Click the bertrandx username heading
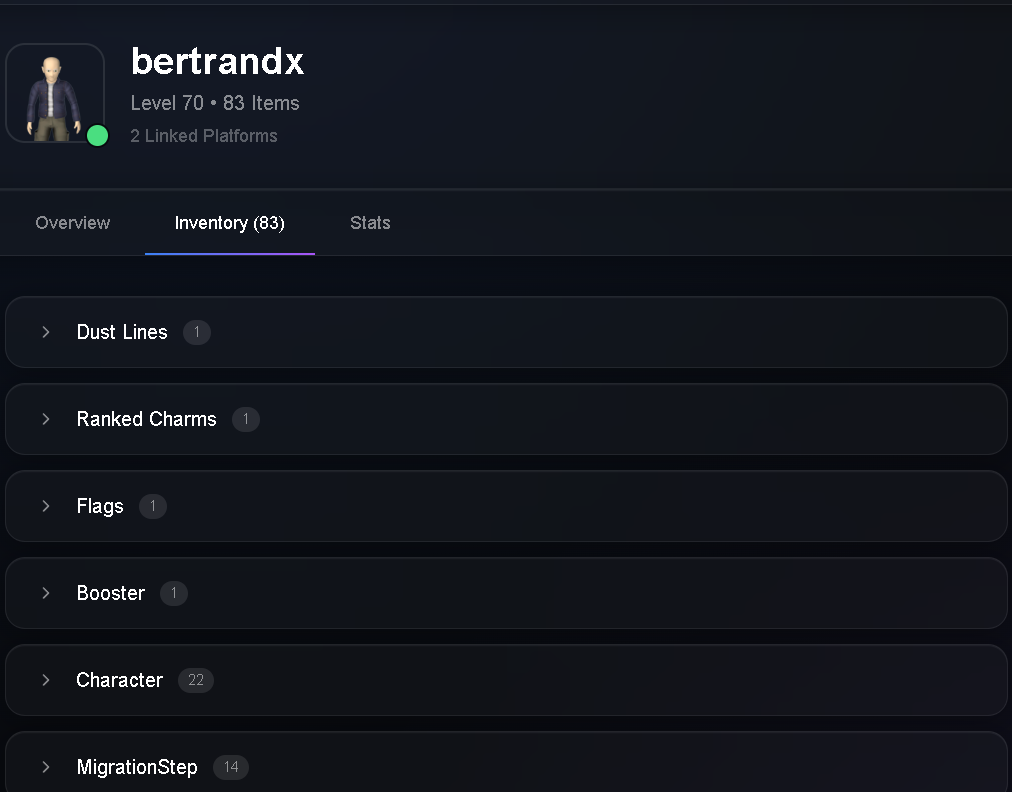The width and height of the screenshot is (1012, 792). tap(218, 61)
